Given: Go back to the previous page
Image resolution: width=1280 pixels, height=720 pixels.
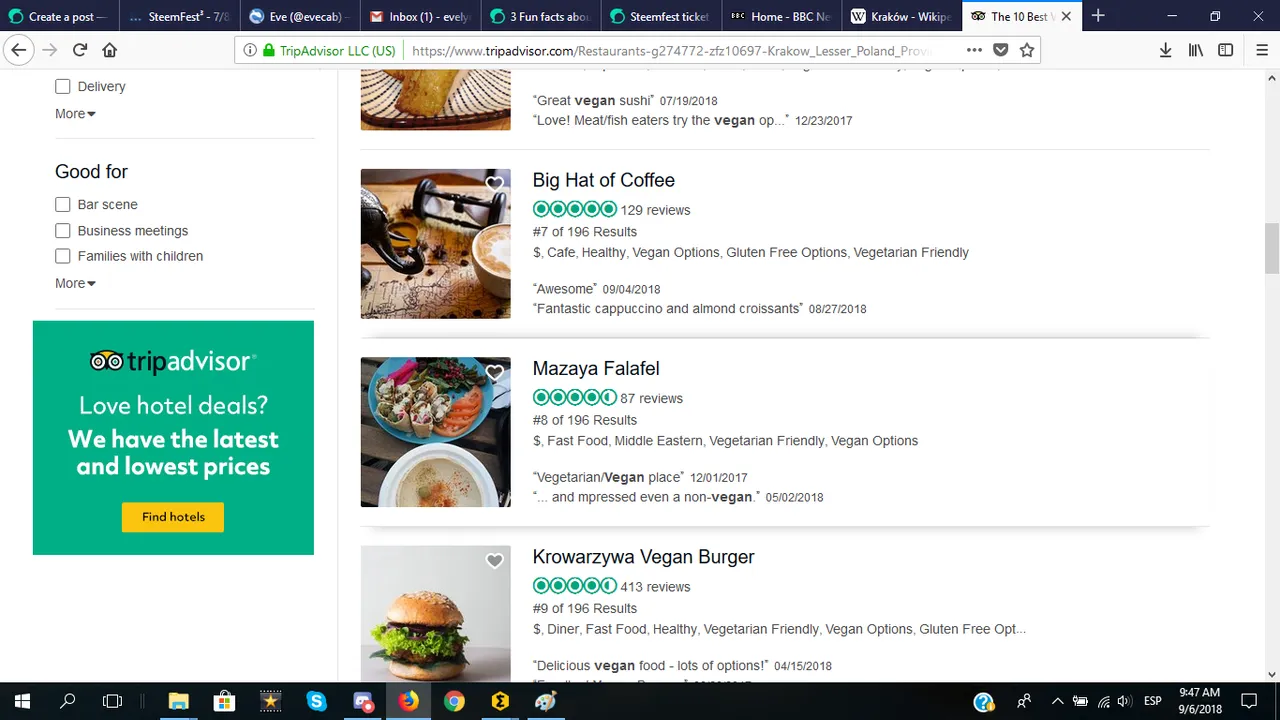Looking at the screenshot, I should [19, 50].
